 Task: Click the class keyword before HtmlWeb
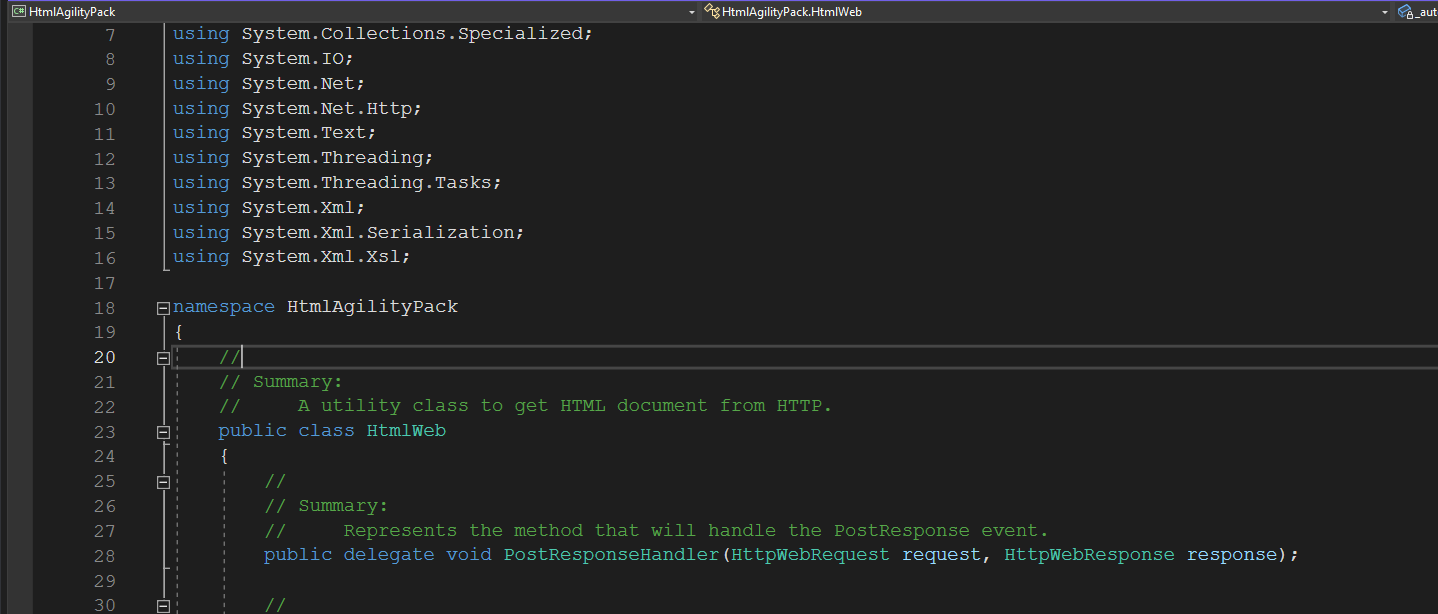tap(327, 431)
